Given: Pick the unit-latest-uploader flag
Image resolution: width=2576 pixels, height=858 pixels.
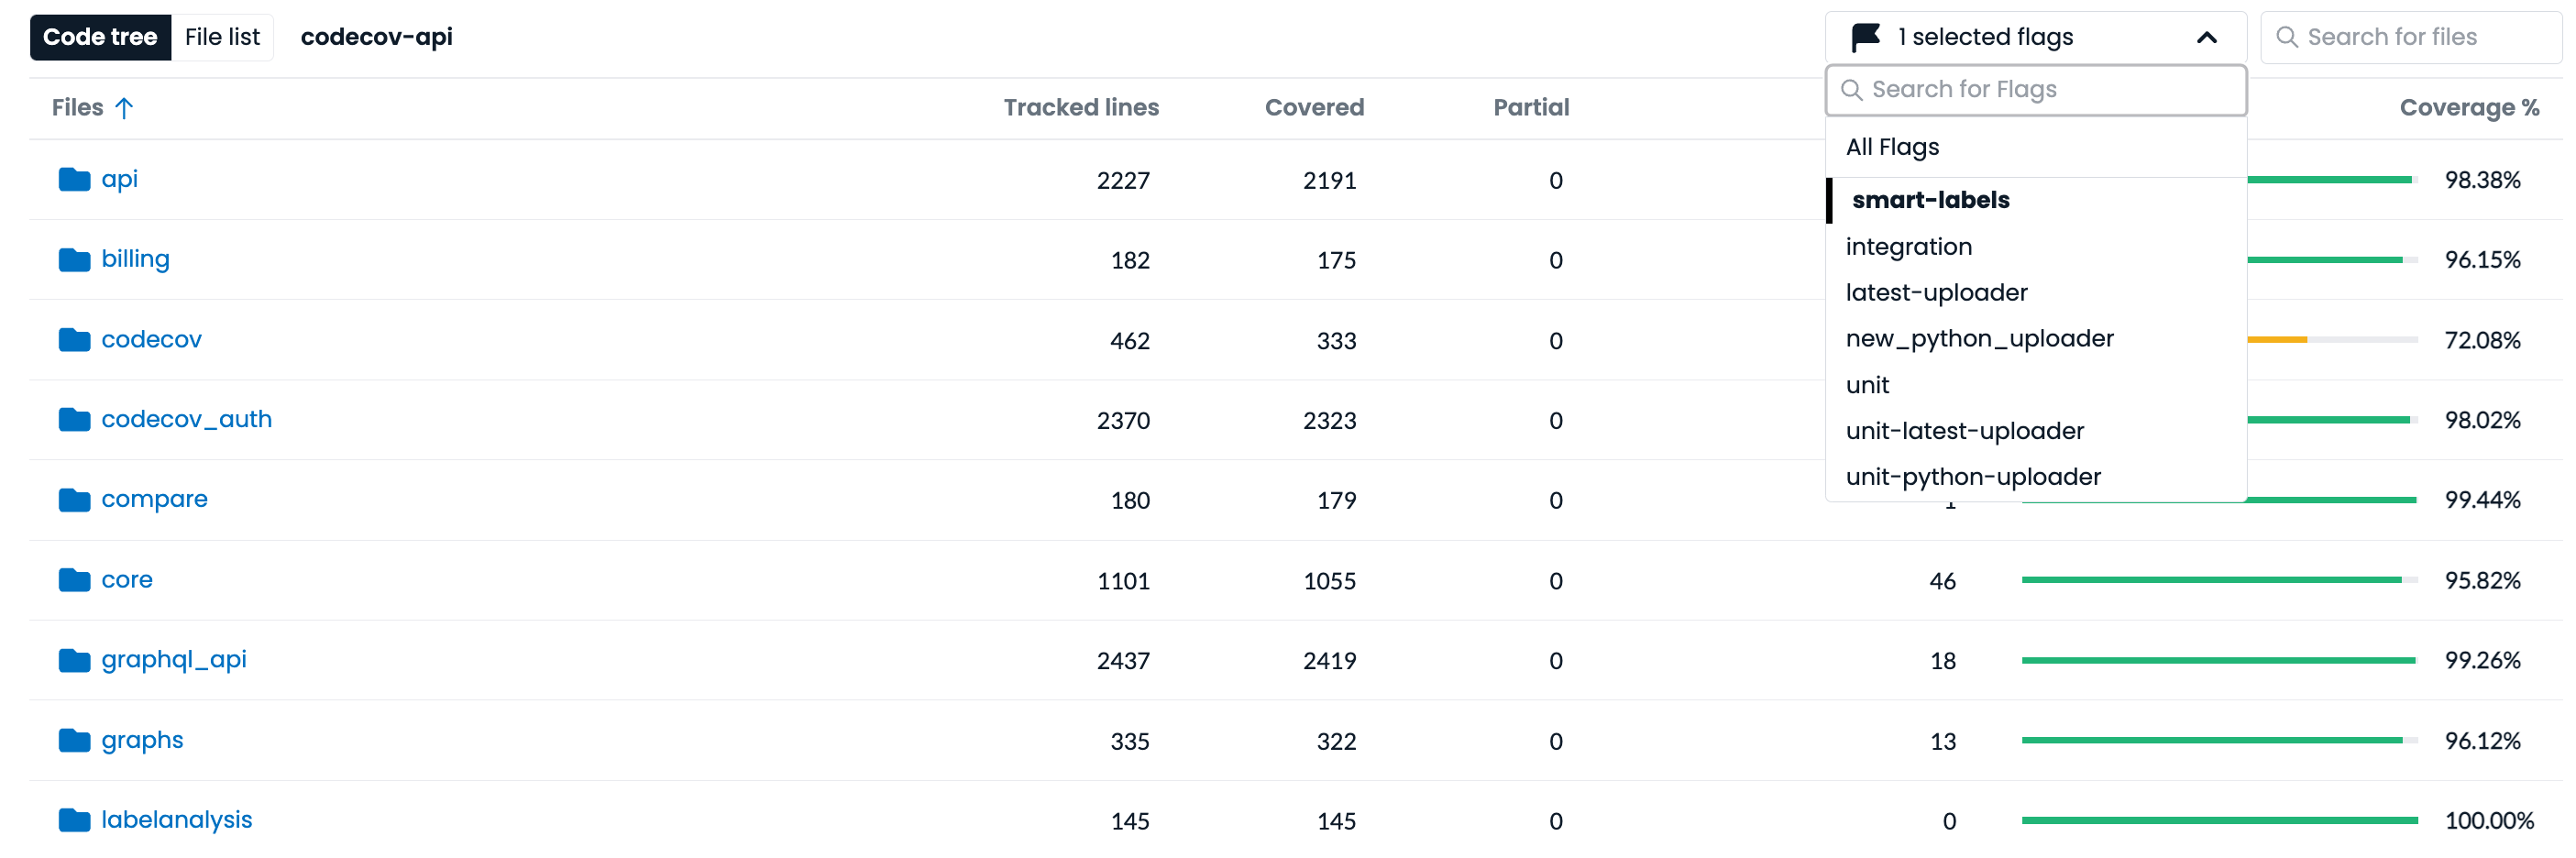Looking at the screenshot, I should pyautogui.click(x=1964, y=431).
